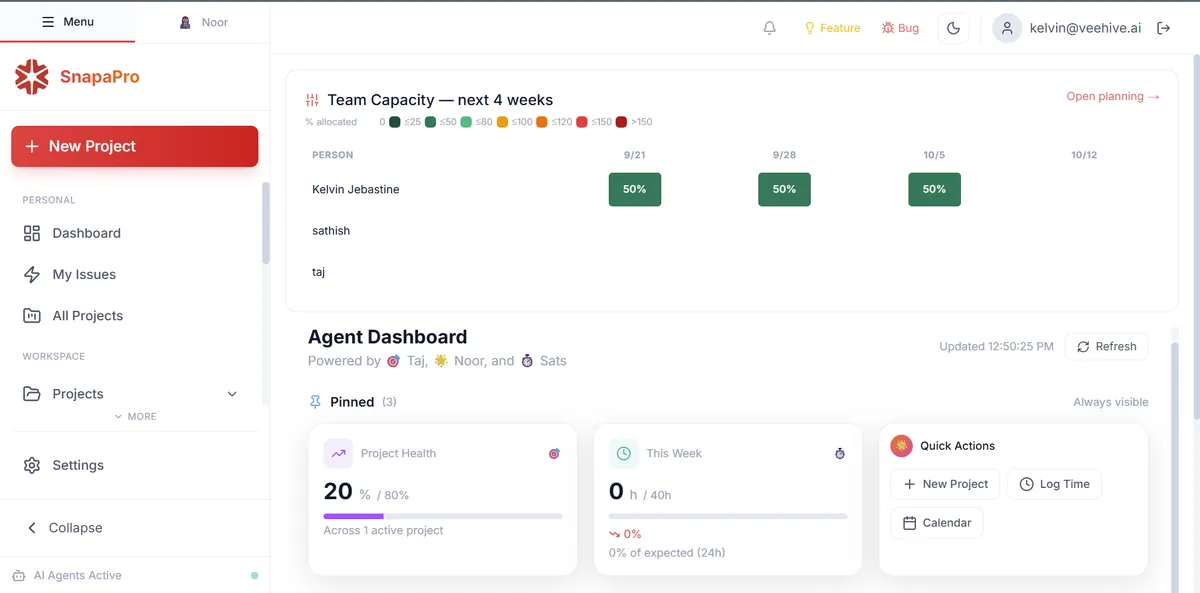Click the My Issues lightning icon
Image resolution: width=1200 pixels, height=593 pixels.
[x=32, y=274]
